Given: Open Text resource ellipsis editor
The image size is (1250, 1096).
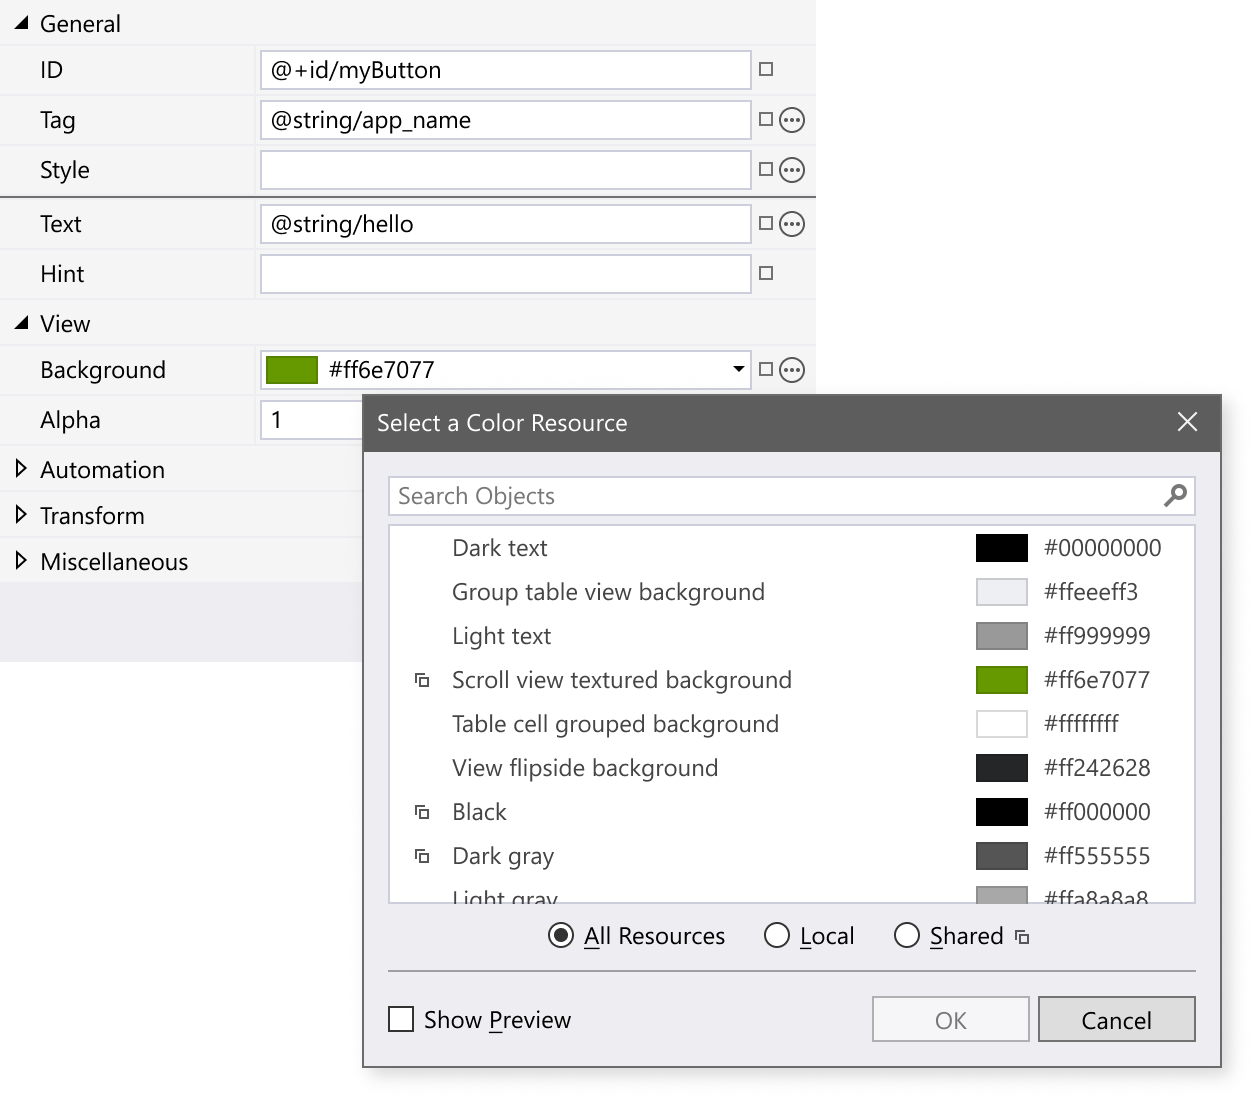Looking at the screenshot, I should pyautogui.click(x=791, y=224).
